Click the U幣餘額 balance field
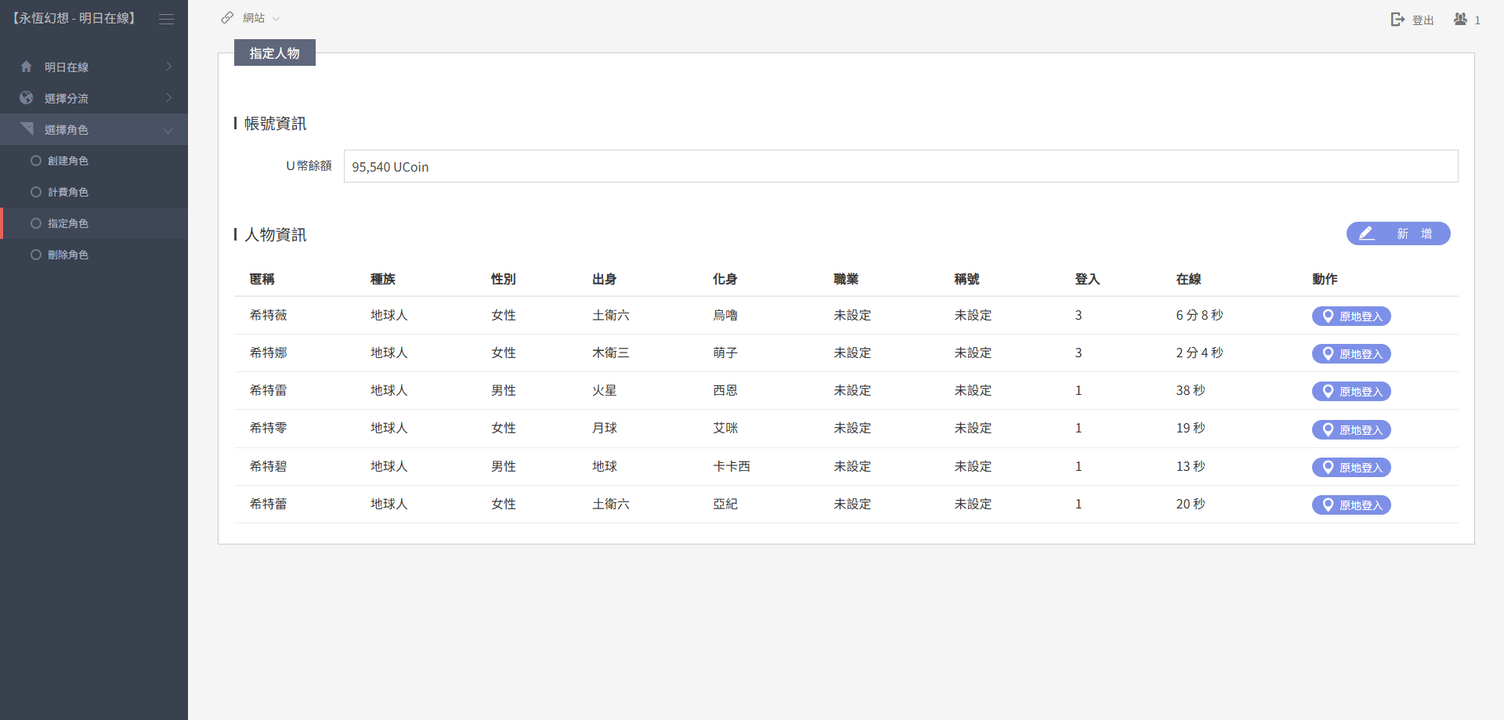The width and height of the screenshot is (1504, 720). click(x=900, y=167)
